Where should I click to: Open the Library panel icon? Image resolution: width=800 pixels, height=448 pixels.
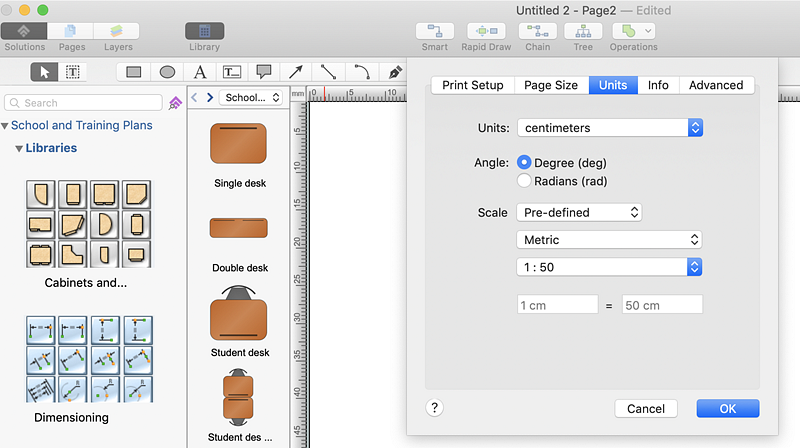click(x=204, y=31)
